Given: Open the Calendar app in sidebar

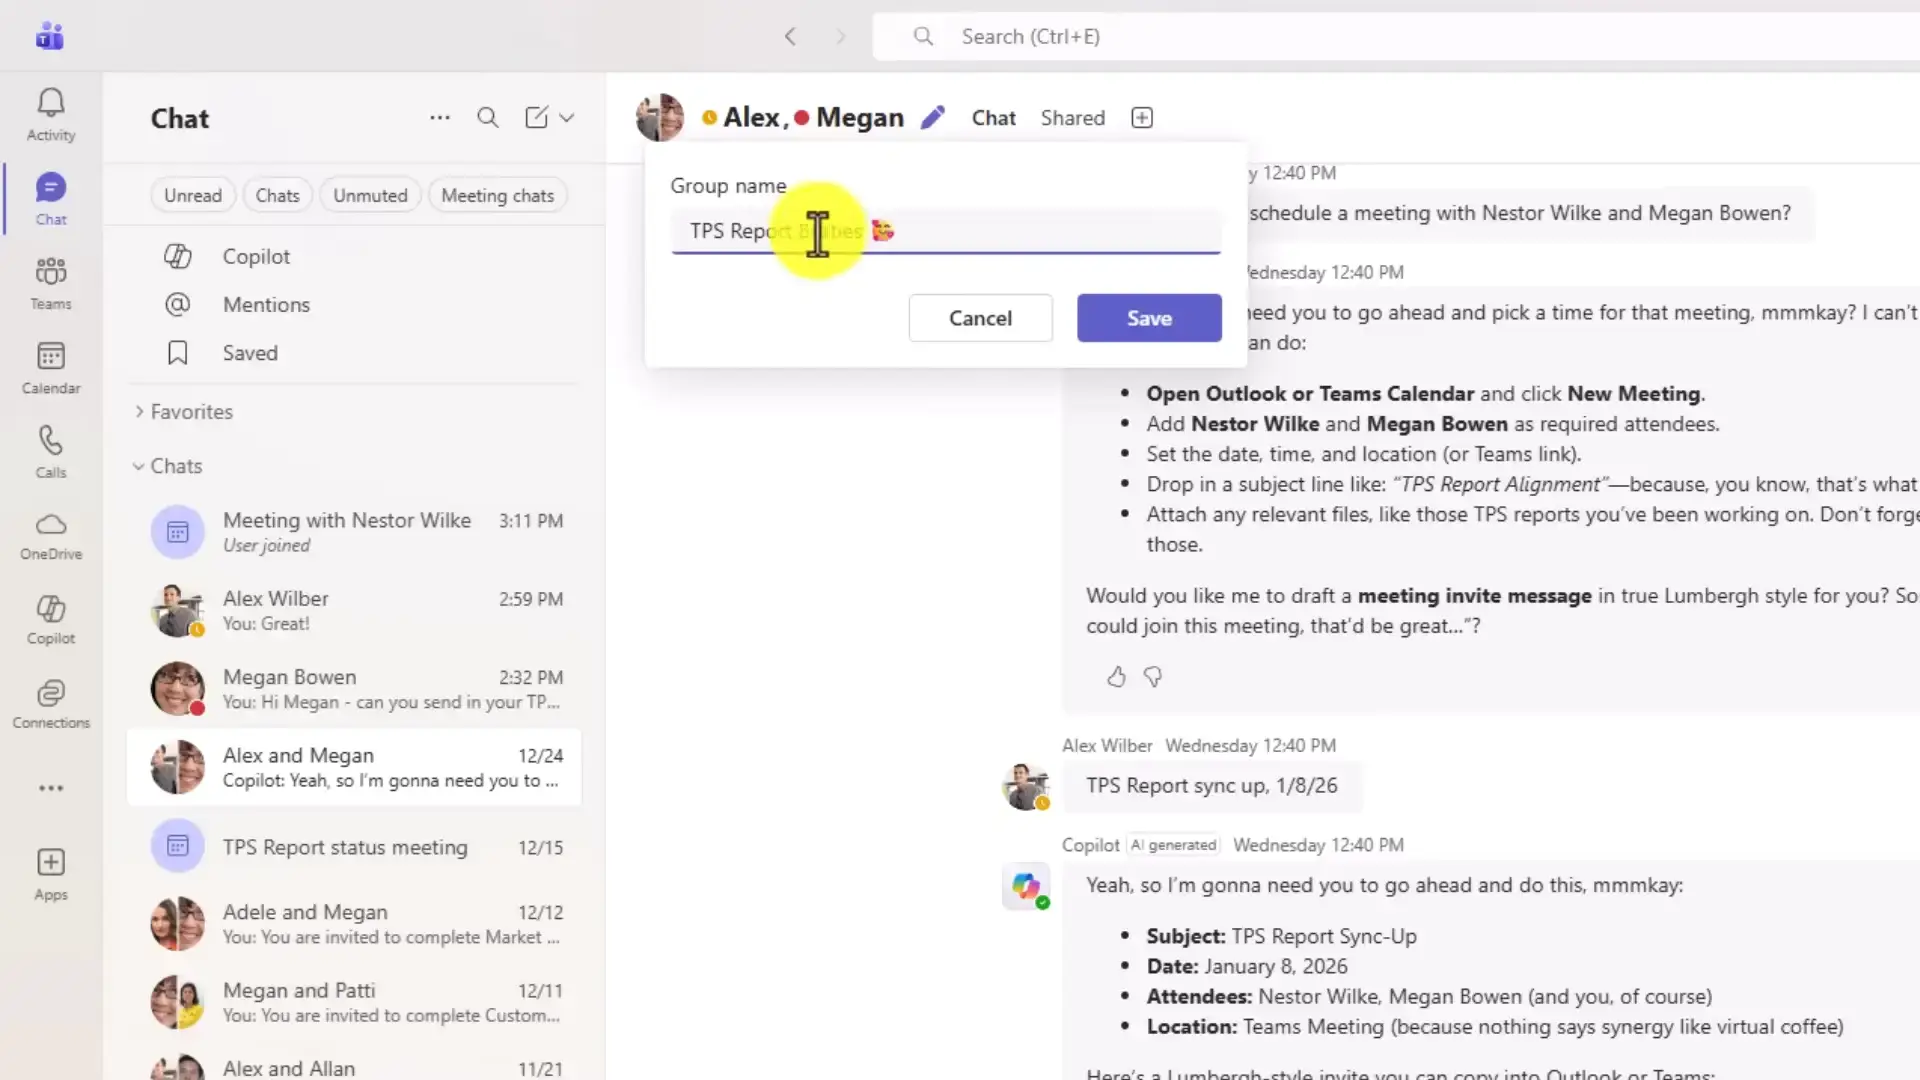Looking at the screenshot, I should coord(51,368).
